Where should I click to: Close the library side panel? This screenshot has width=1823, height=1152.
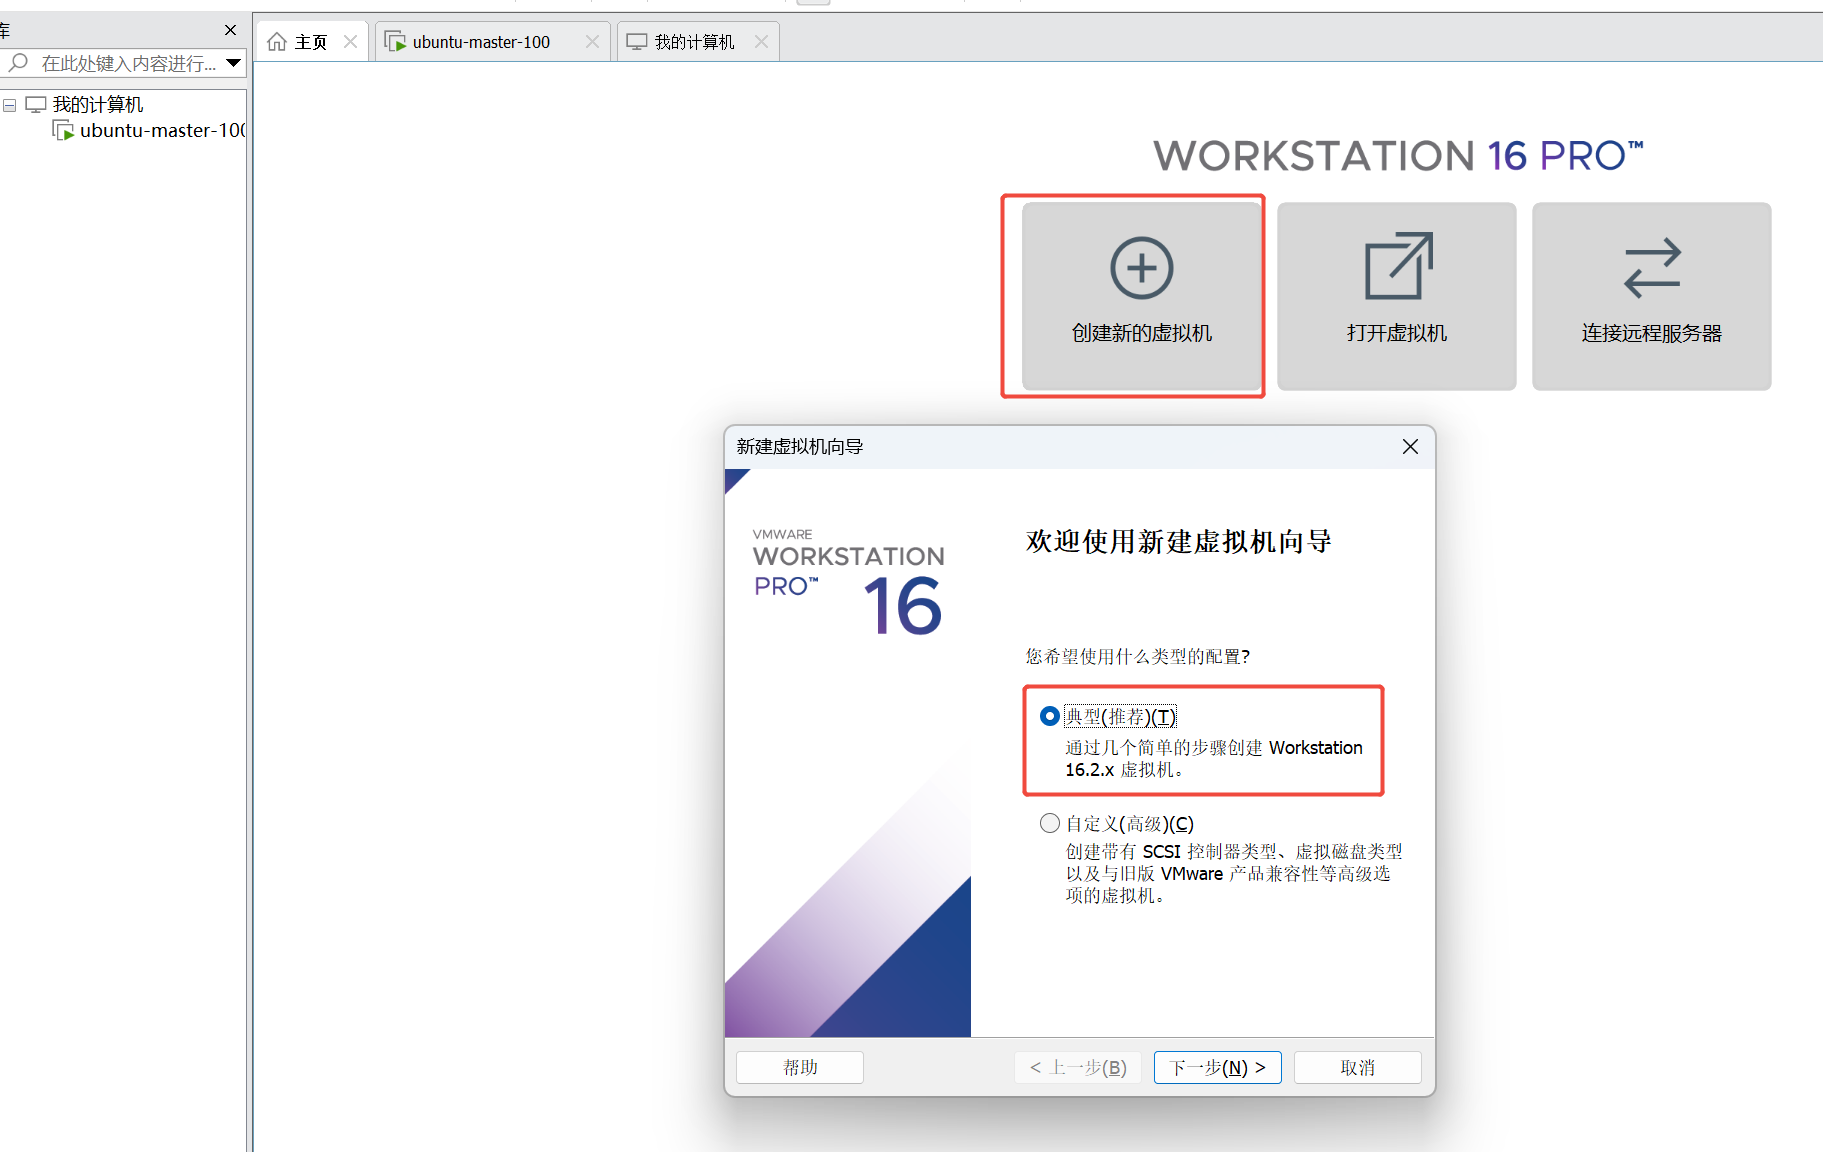click(230, 30)
